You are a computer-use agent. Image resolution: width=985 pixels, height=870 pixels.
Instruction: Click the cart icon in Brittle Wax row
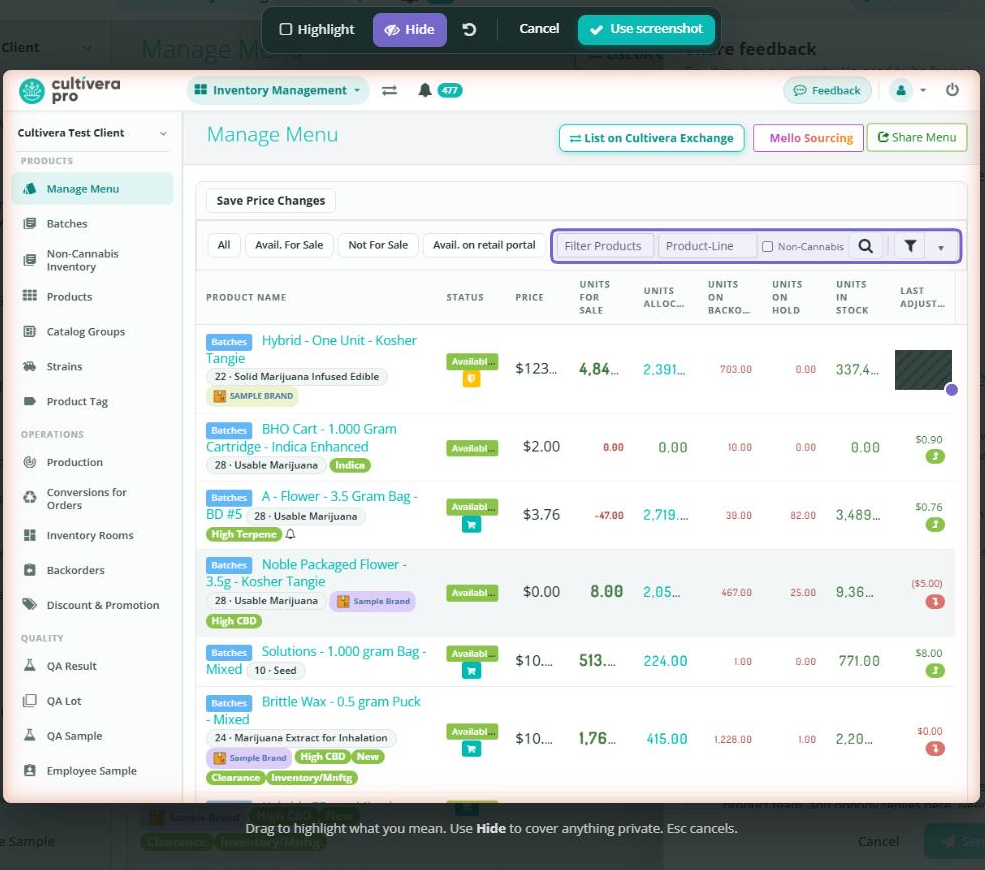472,749
